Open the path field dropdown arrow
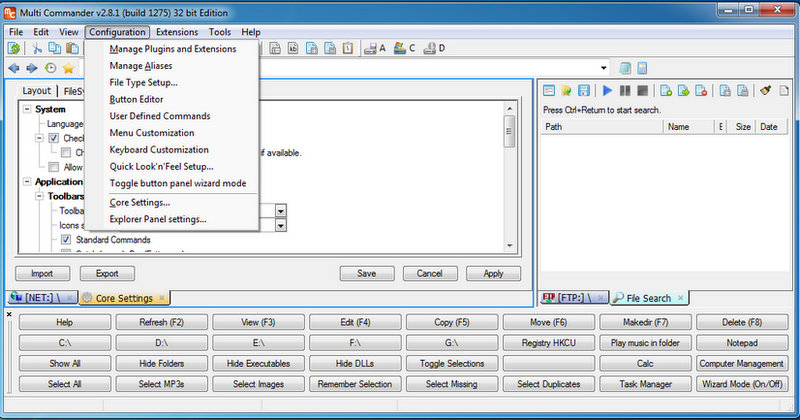The width and height of the screenshot is (800, 420). point(604,68)
